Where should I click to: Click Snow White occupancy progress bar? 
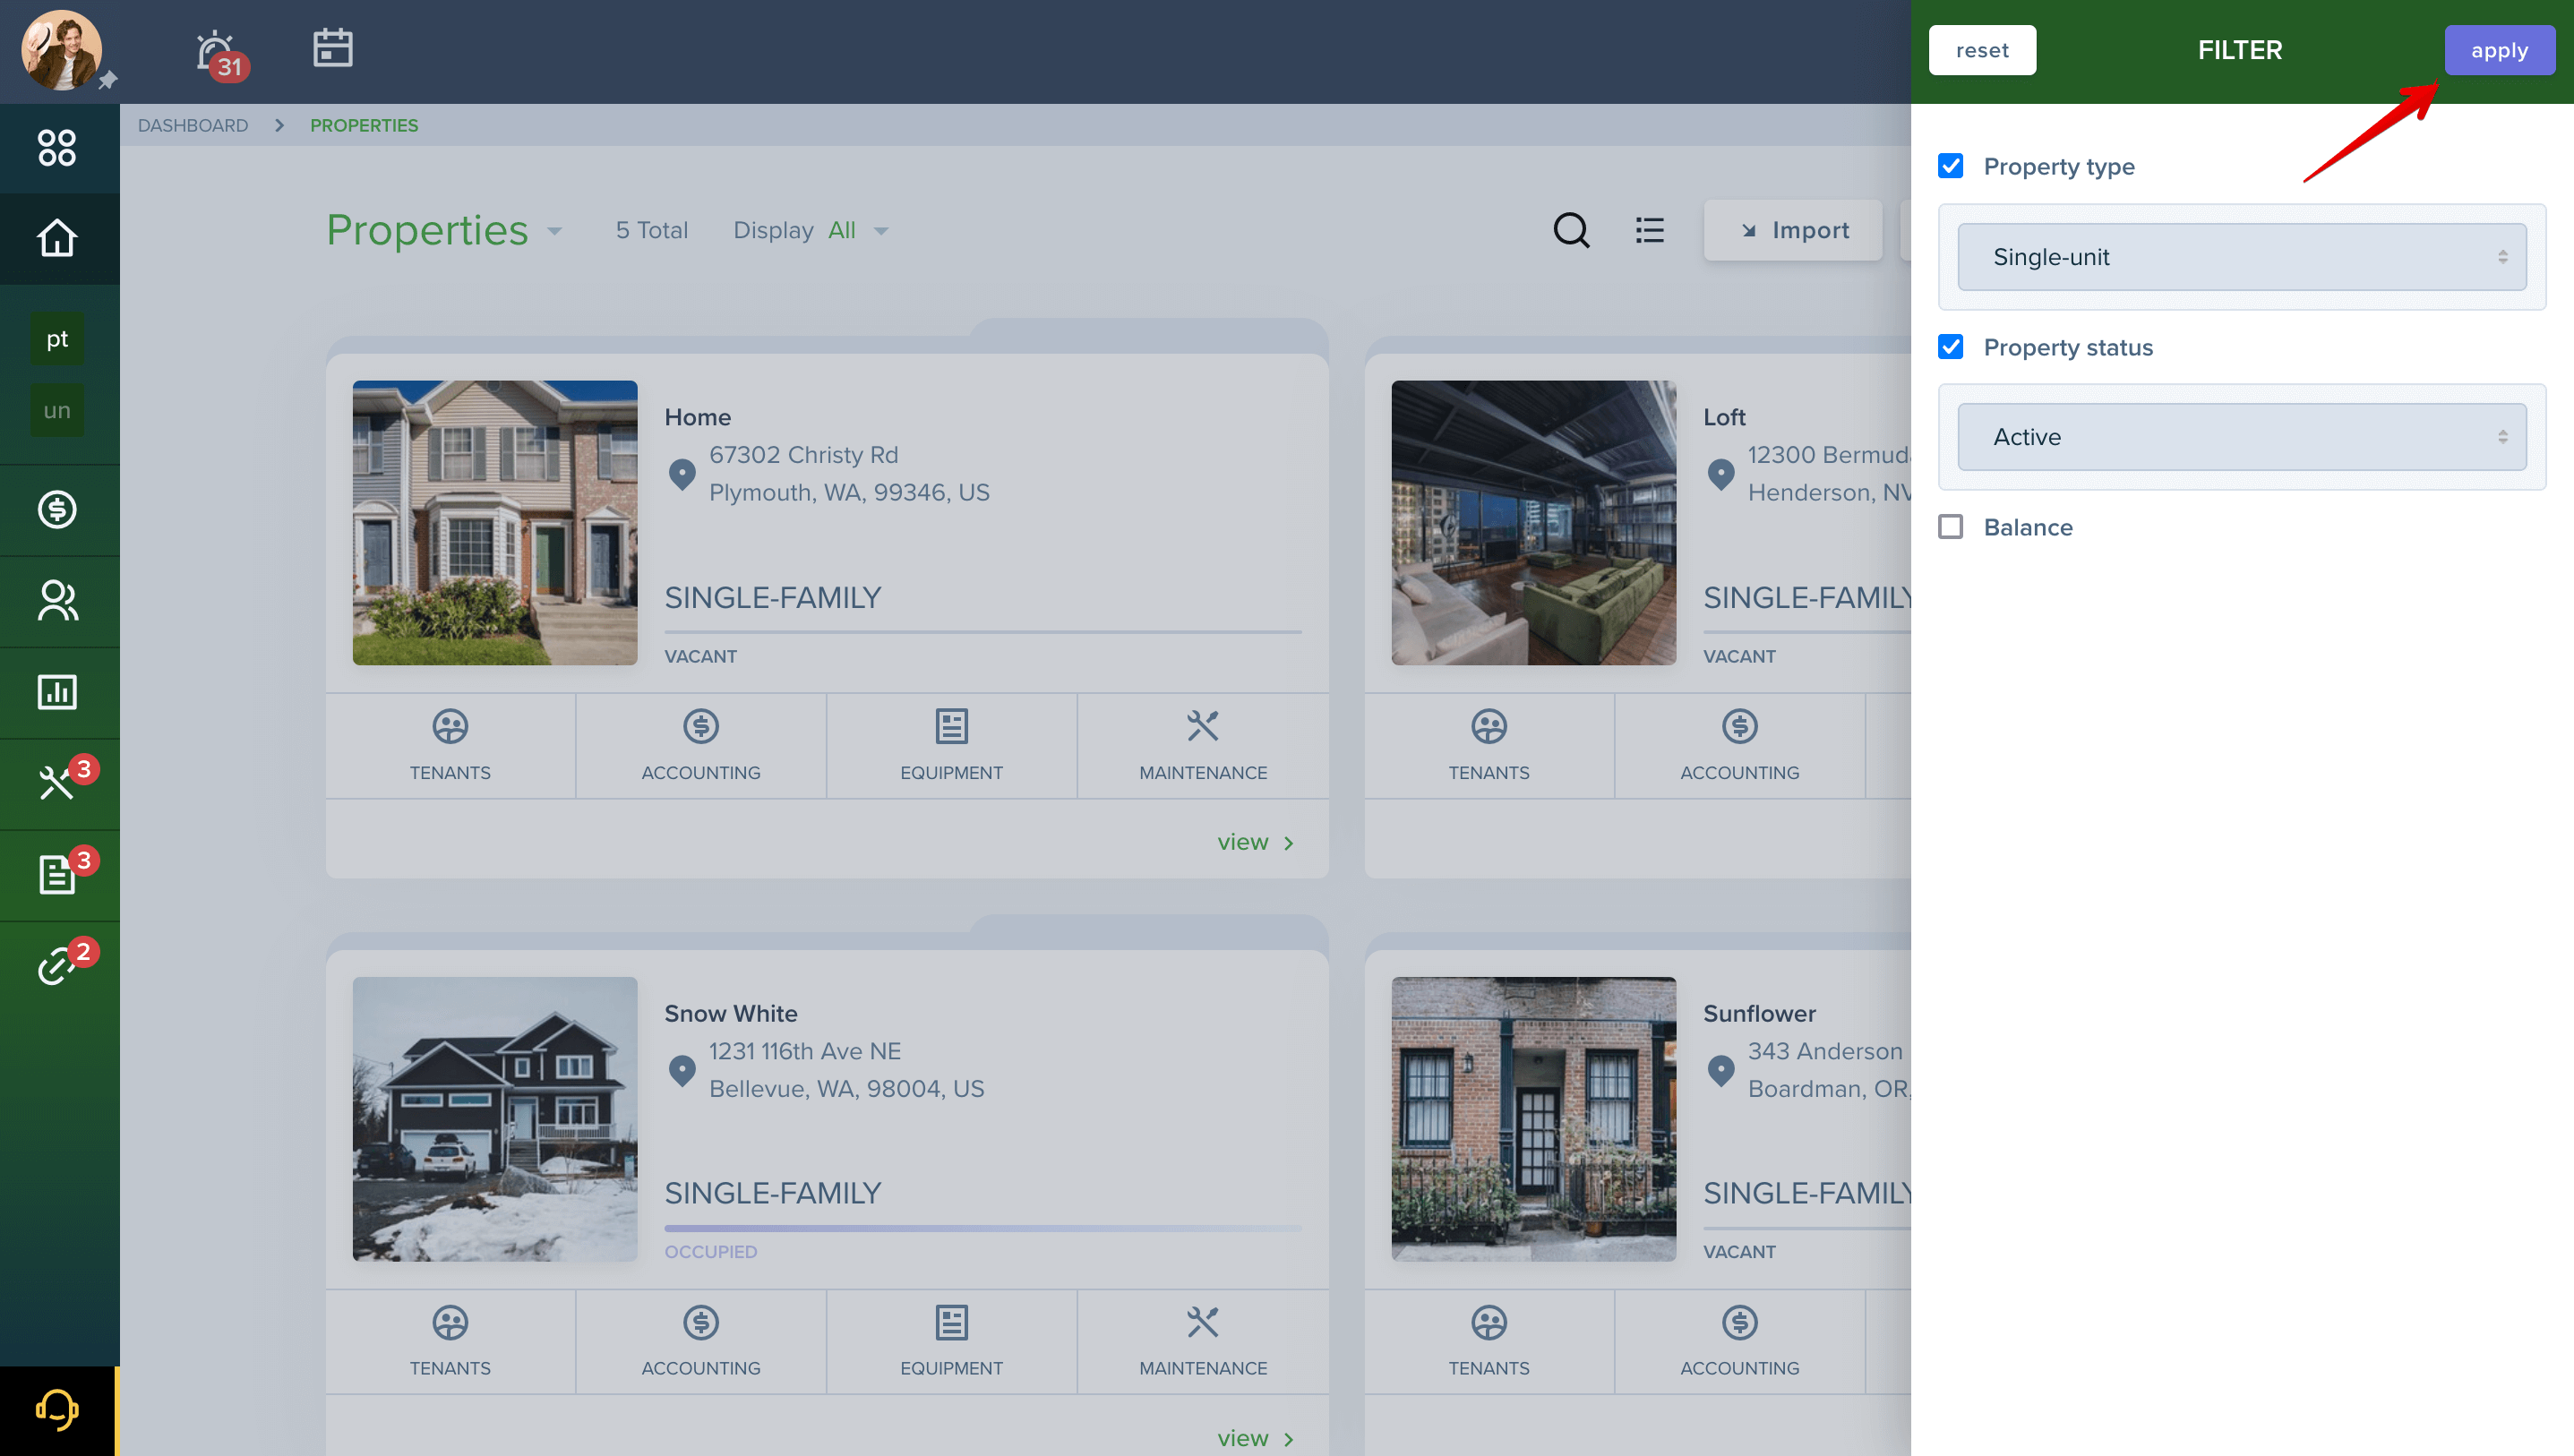pos(983,1228)
